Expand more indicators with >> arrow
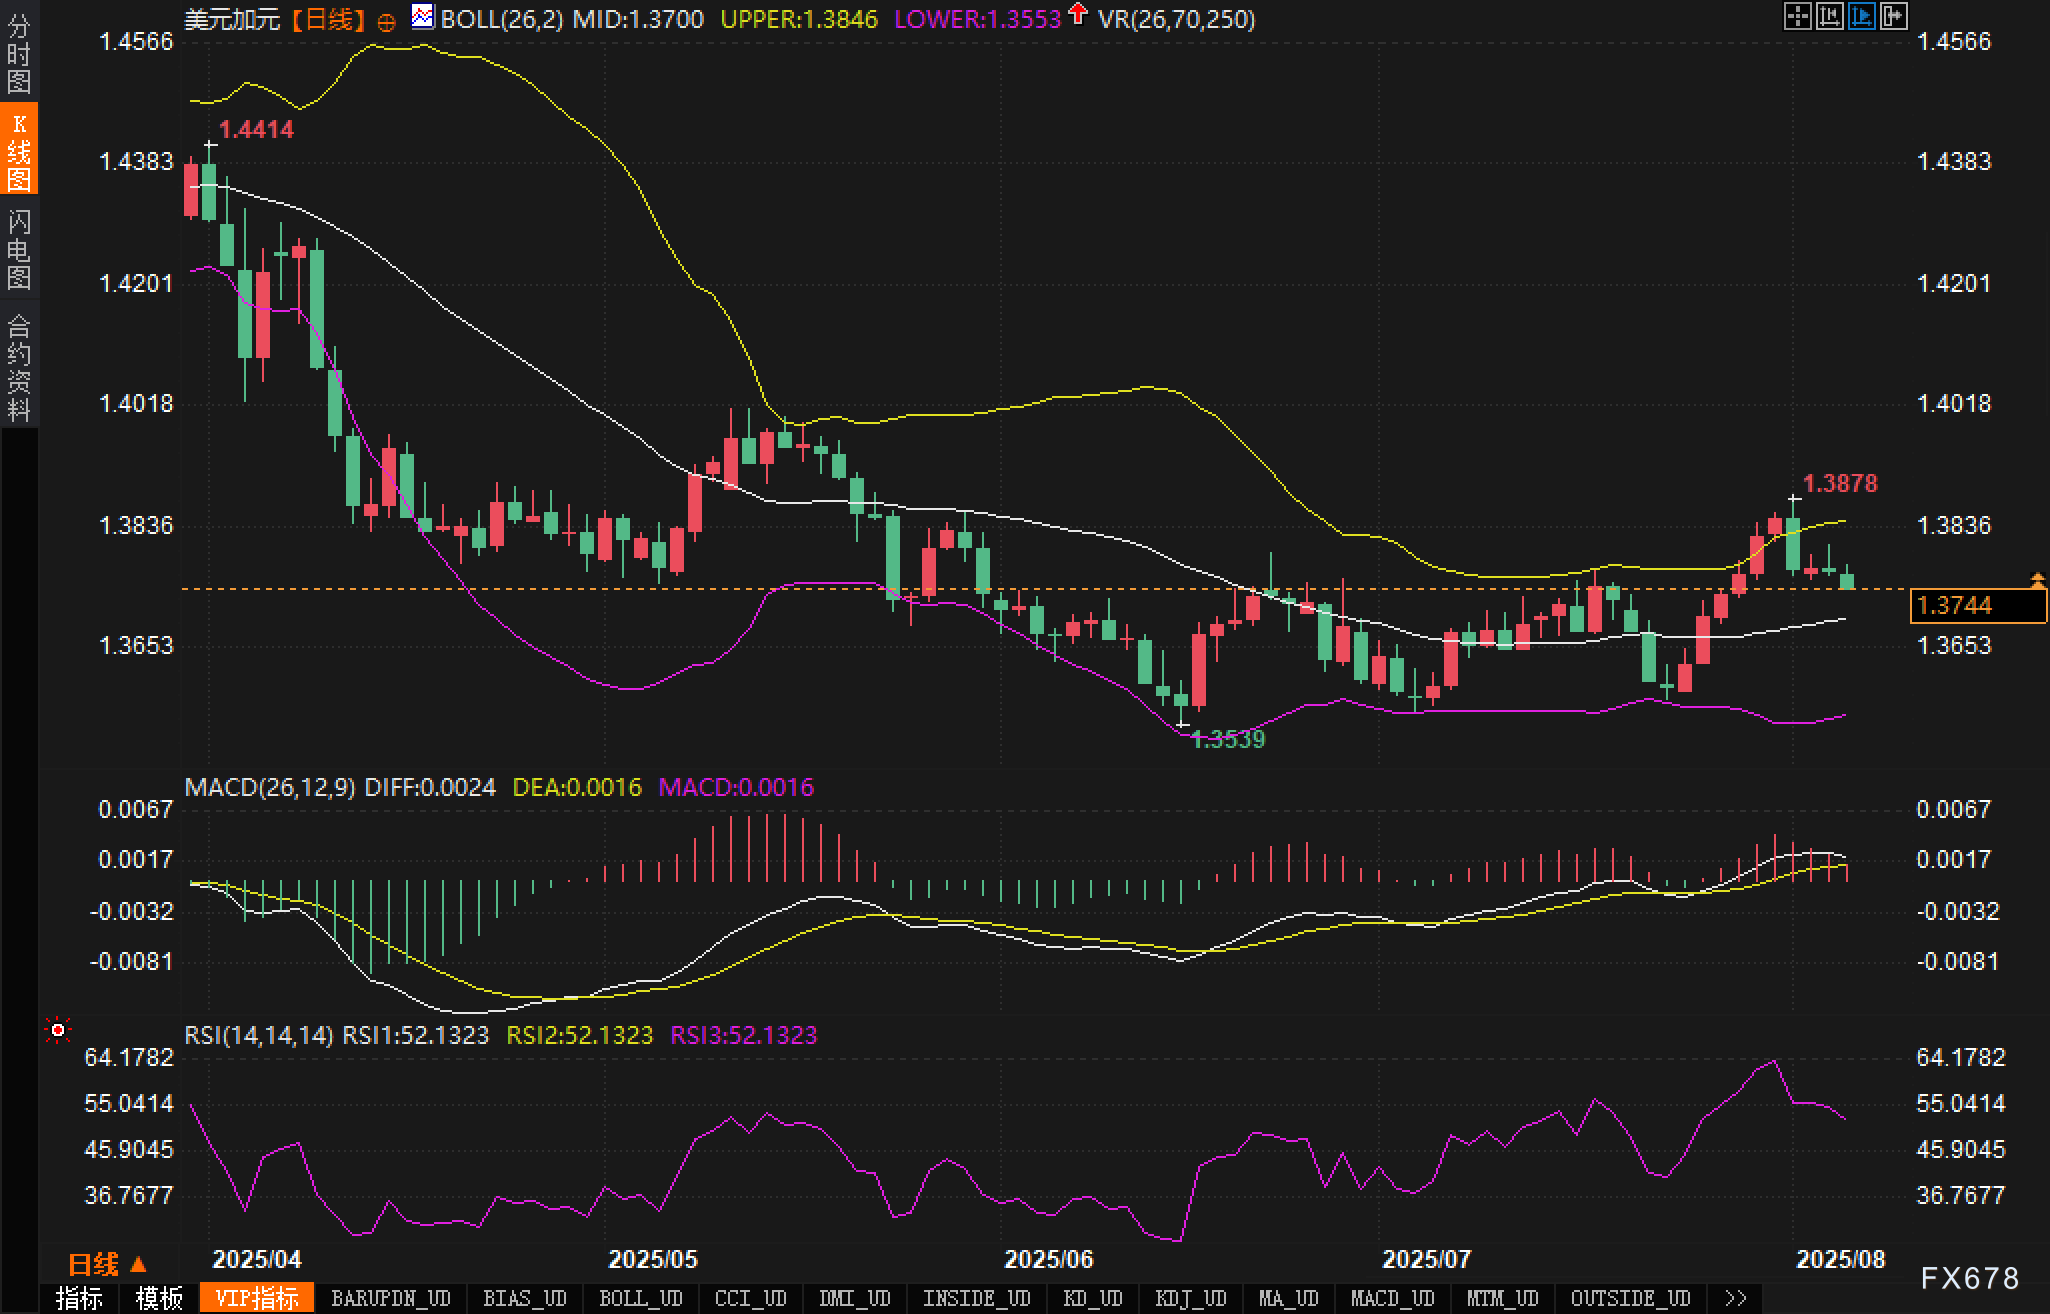 [1736, 1298]
